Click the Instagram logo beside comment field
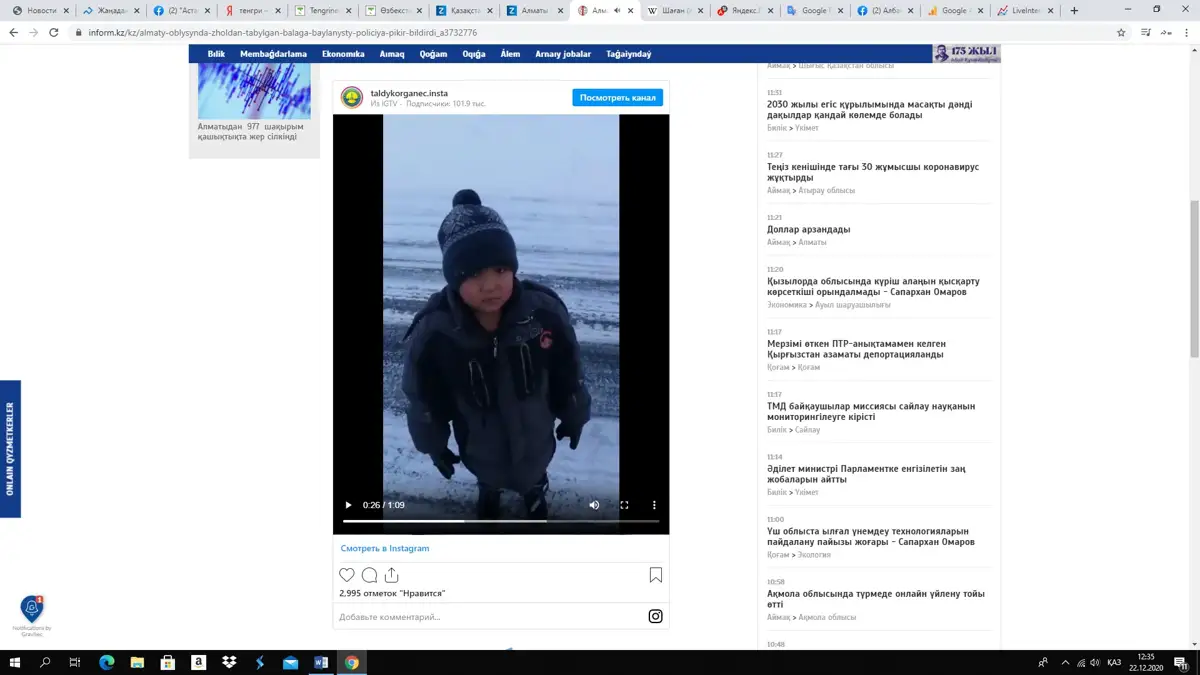 (x=655, y=616)
